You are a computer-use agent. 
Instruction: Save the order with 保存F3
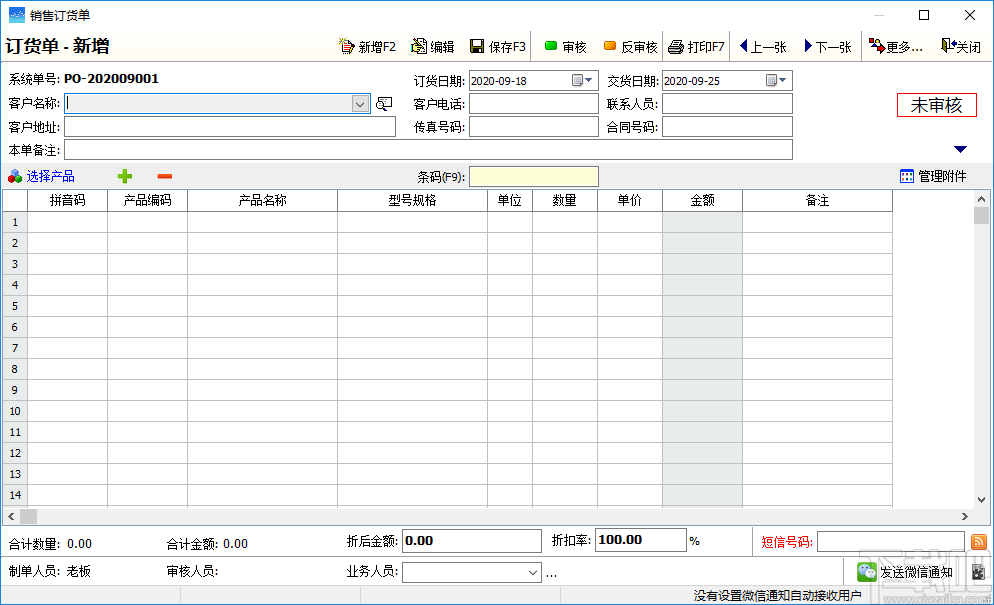(x=498, y=46)
